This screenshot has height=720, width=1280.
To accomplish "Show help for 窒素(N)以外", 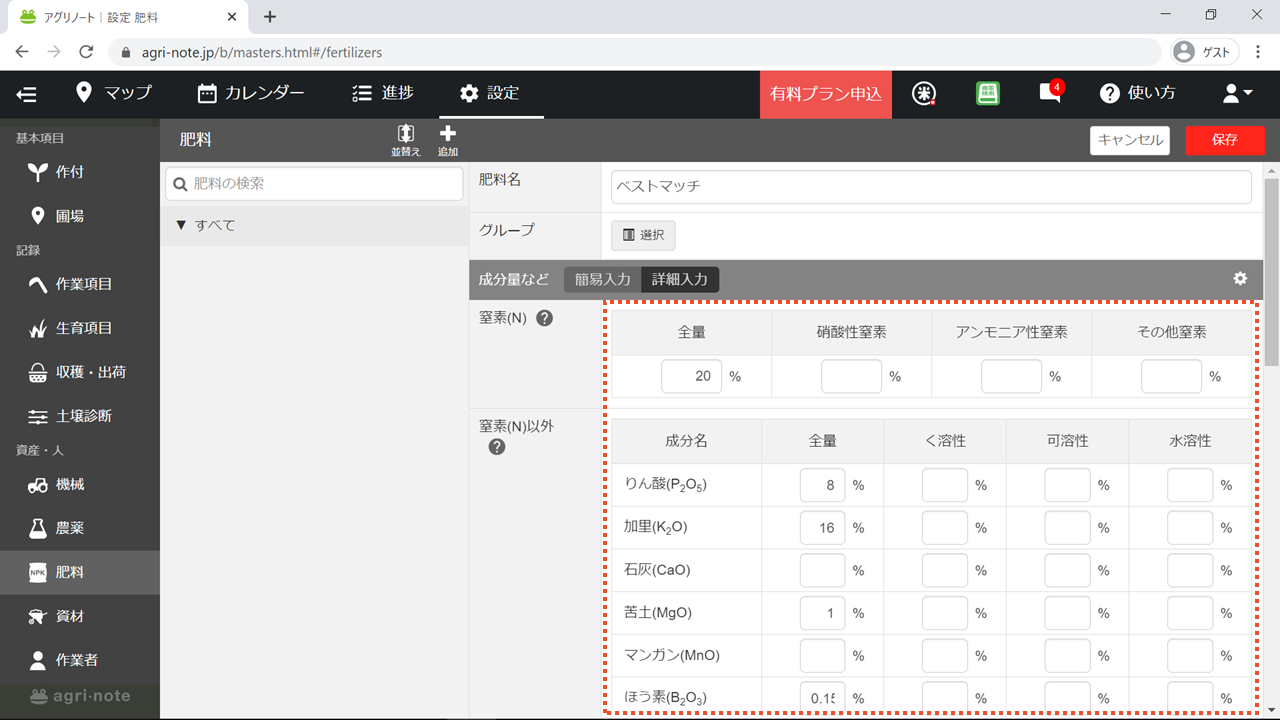I will (x=497, y=446).
